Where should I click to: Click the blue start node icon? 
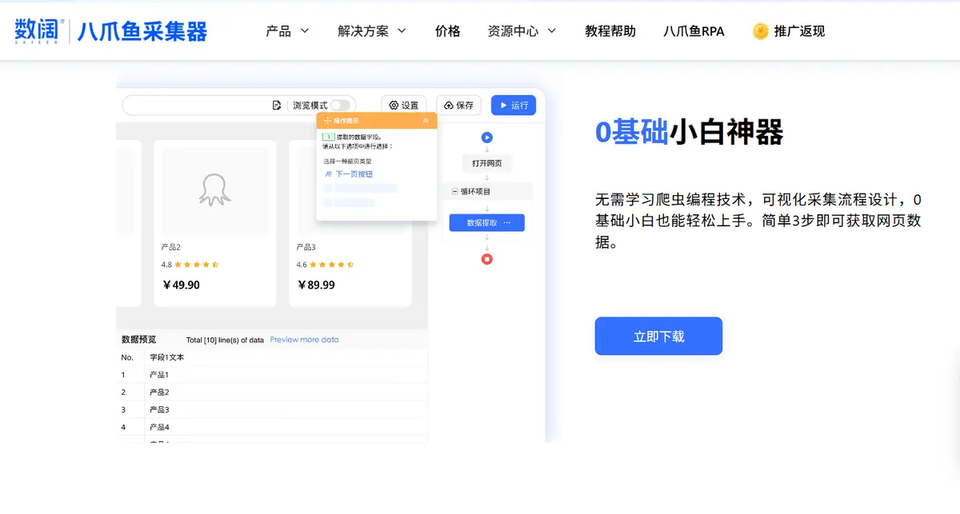tap(487, 138)
